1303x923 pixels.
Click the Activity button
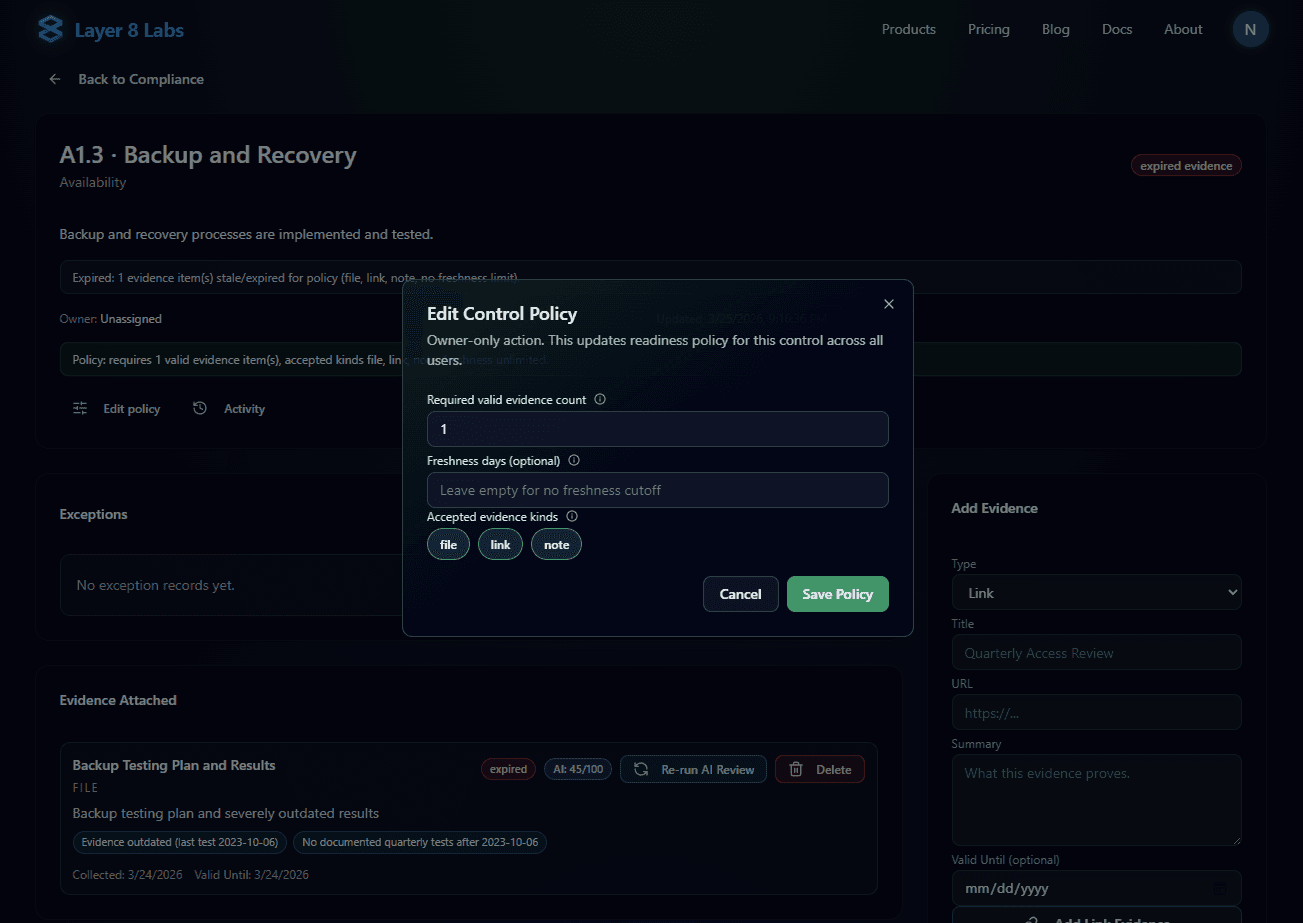point(229,408)
